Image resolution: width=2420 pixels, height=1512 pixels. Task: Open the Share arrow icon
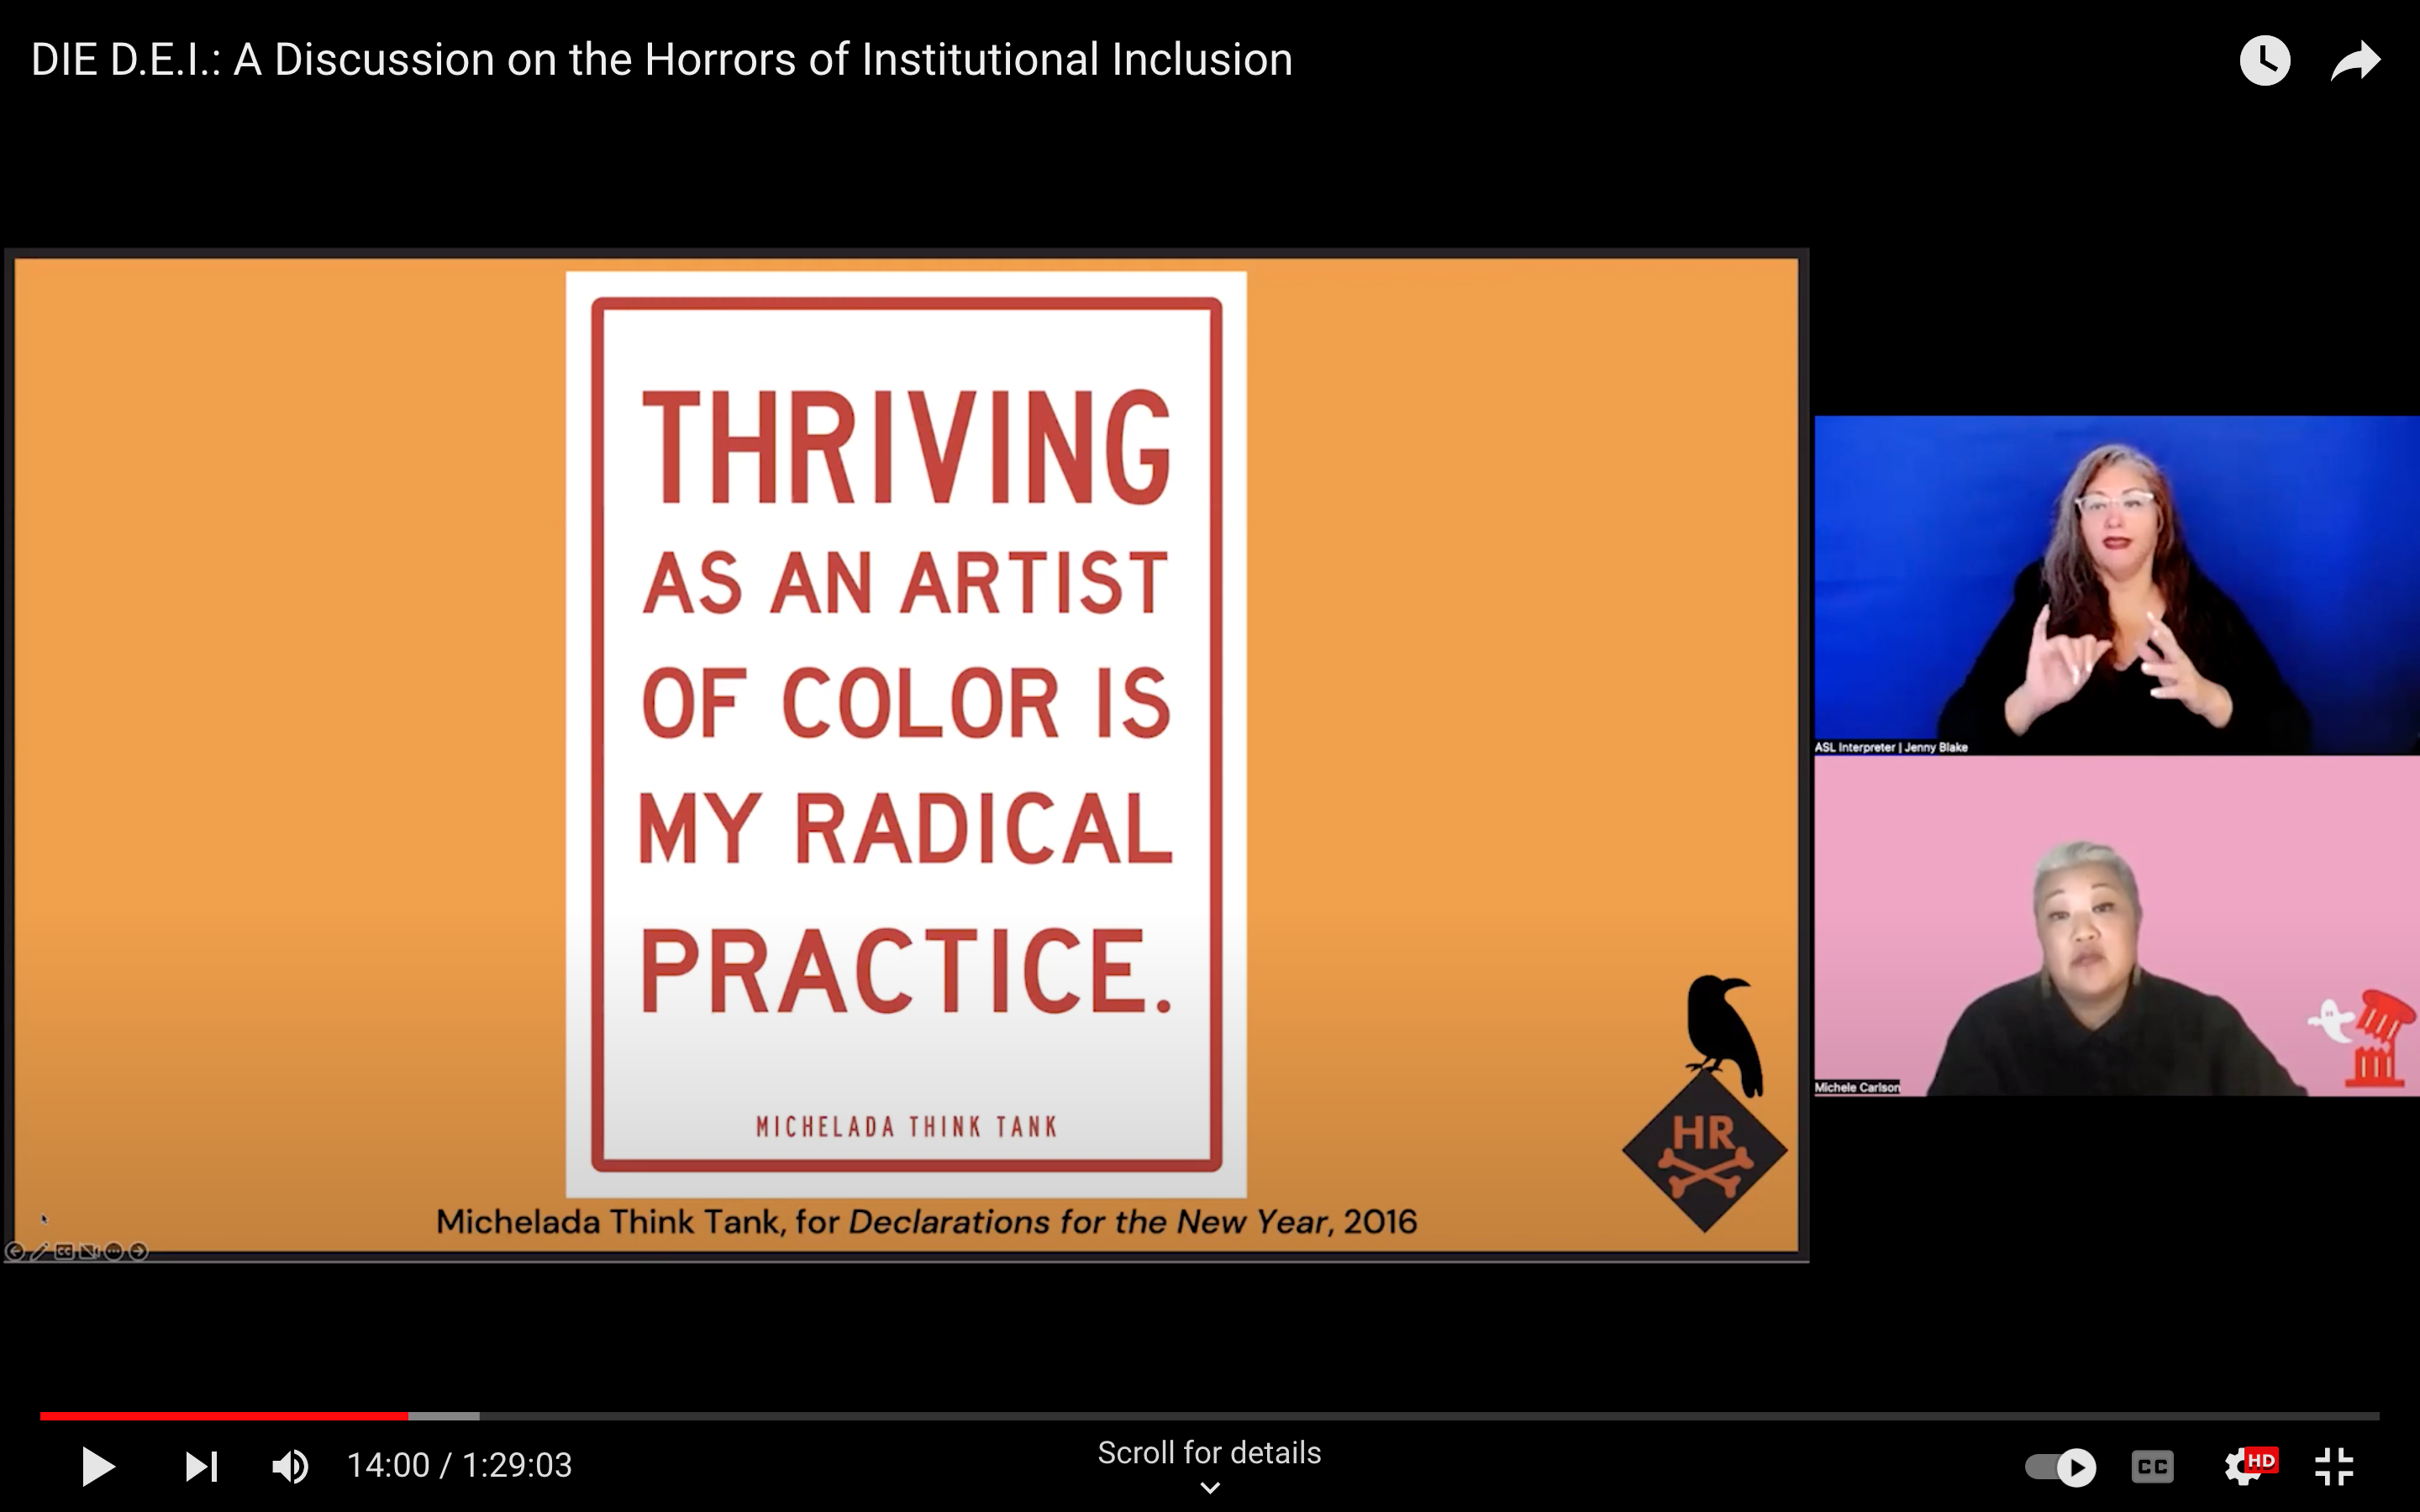click(x=2355, y=61)
